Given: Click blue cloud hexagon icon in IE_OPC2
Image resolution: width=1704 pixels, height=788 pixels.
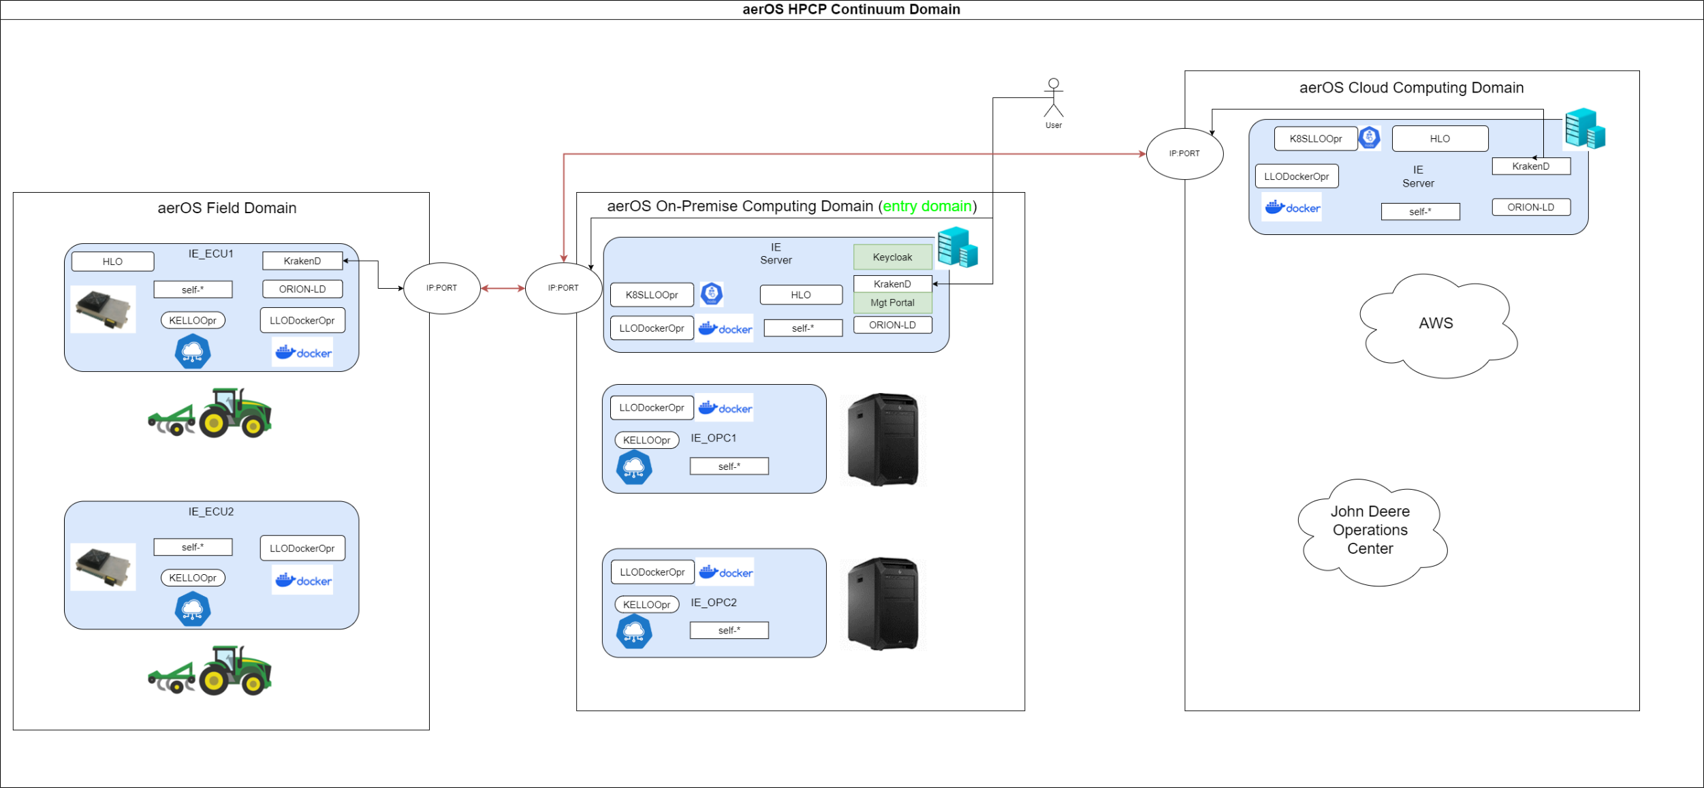Looking at the screenshot, I should (634, 632).
